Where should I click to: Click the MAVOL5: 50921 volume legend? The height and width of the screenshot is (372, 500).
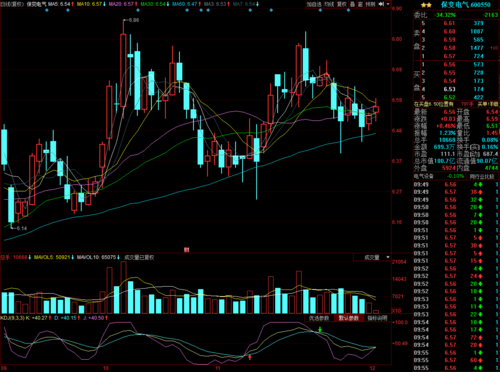point(52,257)
